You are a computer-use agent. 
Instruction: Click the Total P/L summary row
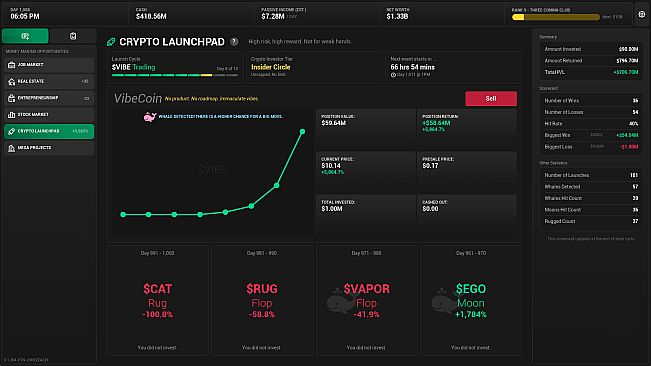pyautogui.click(x=591, y=72)
